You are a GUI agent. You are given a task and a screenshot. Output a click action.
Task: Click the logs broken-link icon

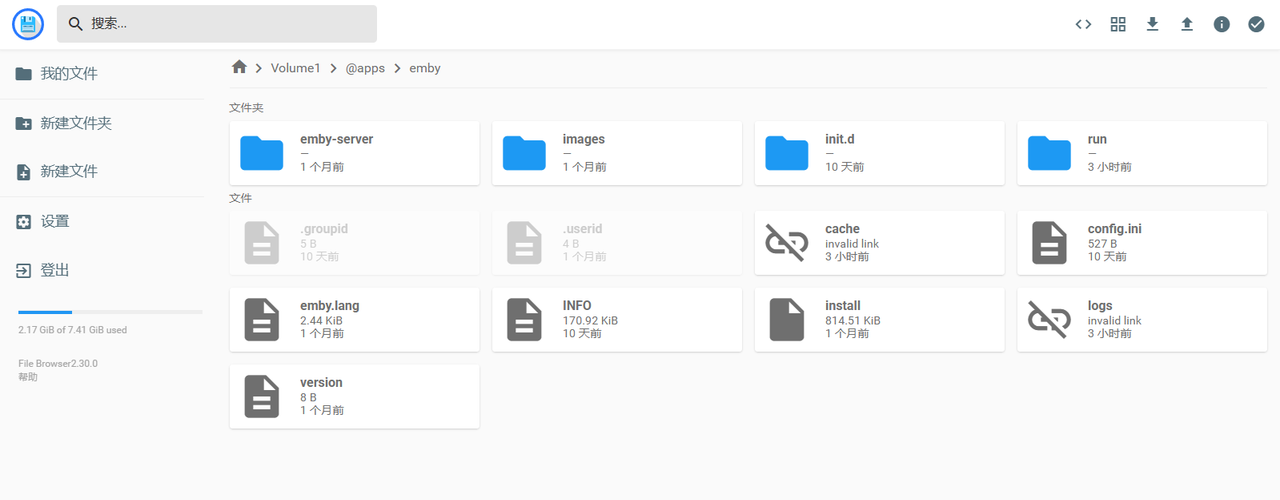1049,320
